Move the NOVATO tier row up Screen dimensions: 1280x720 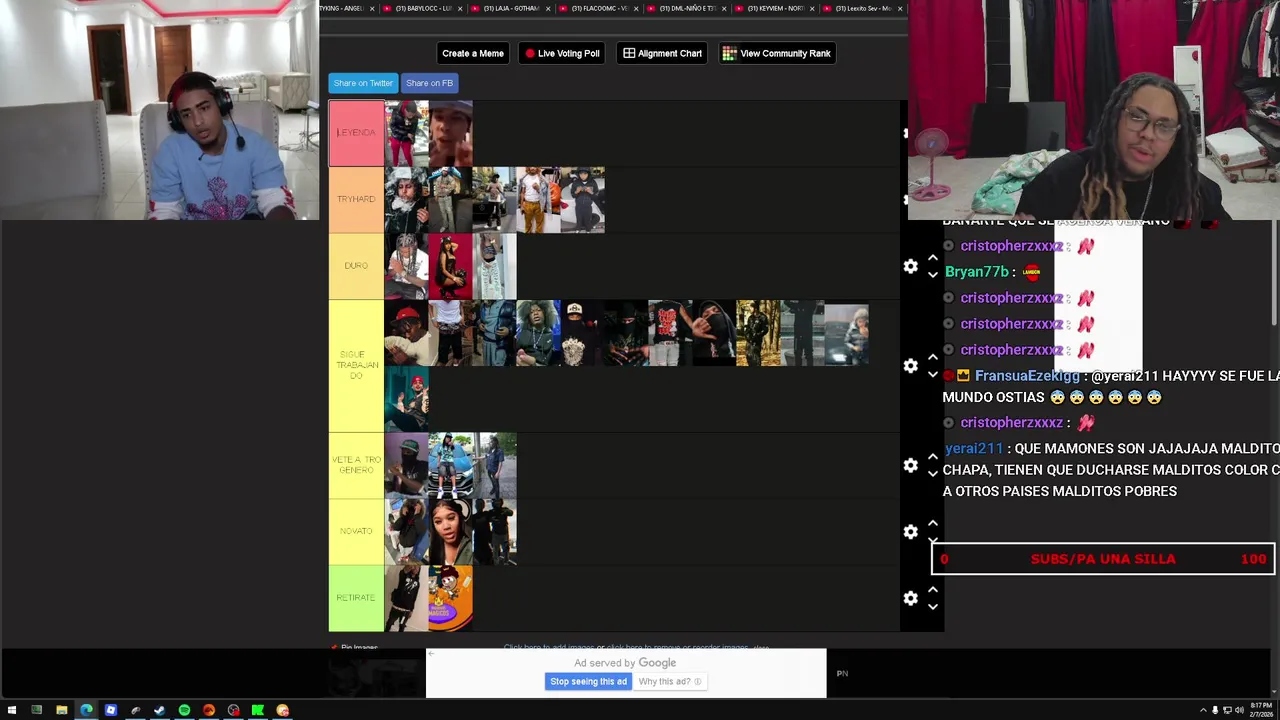[933, 523]
